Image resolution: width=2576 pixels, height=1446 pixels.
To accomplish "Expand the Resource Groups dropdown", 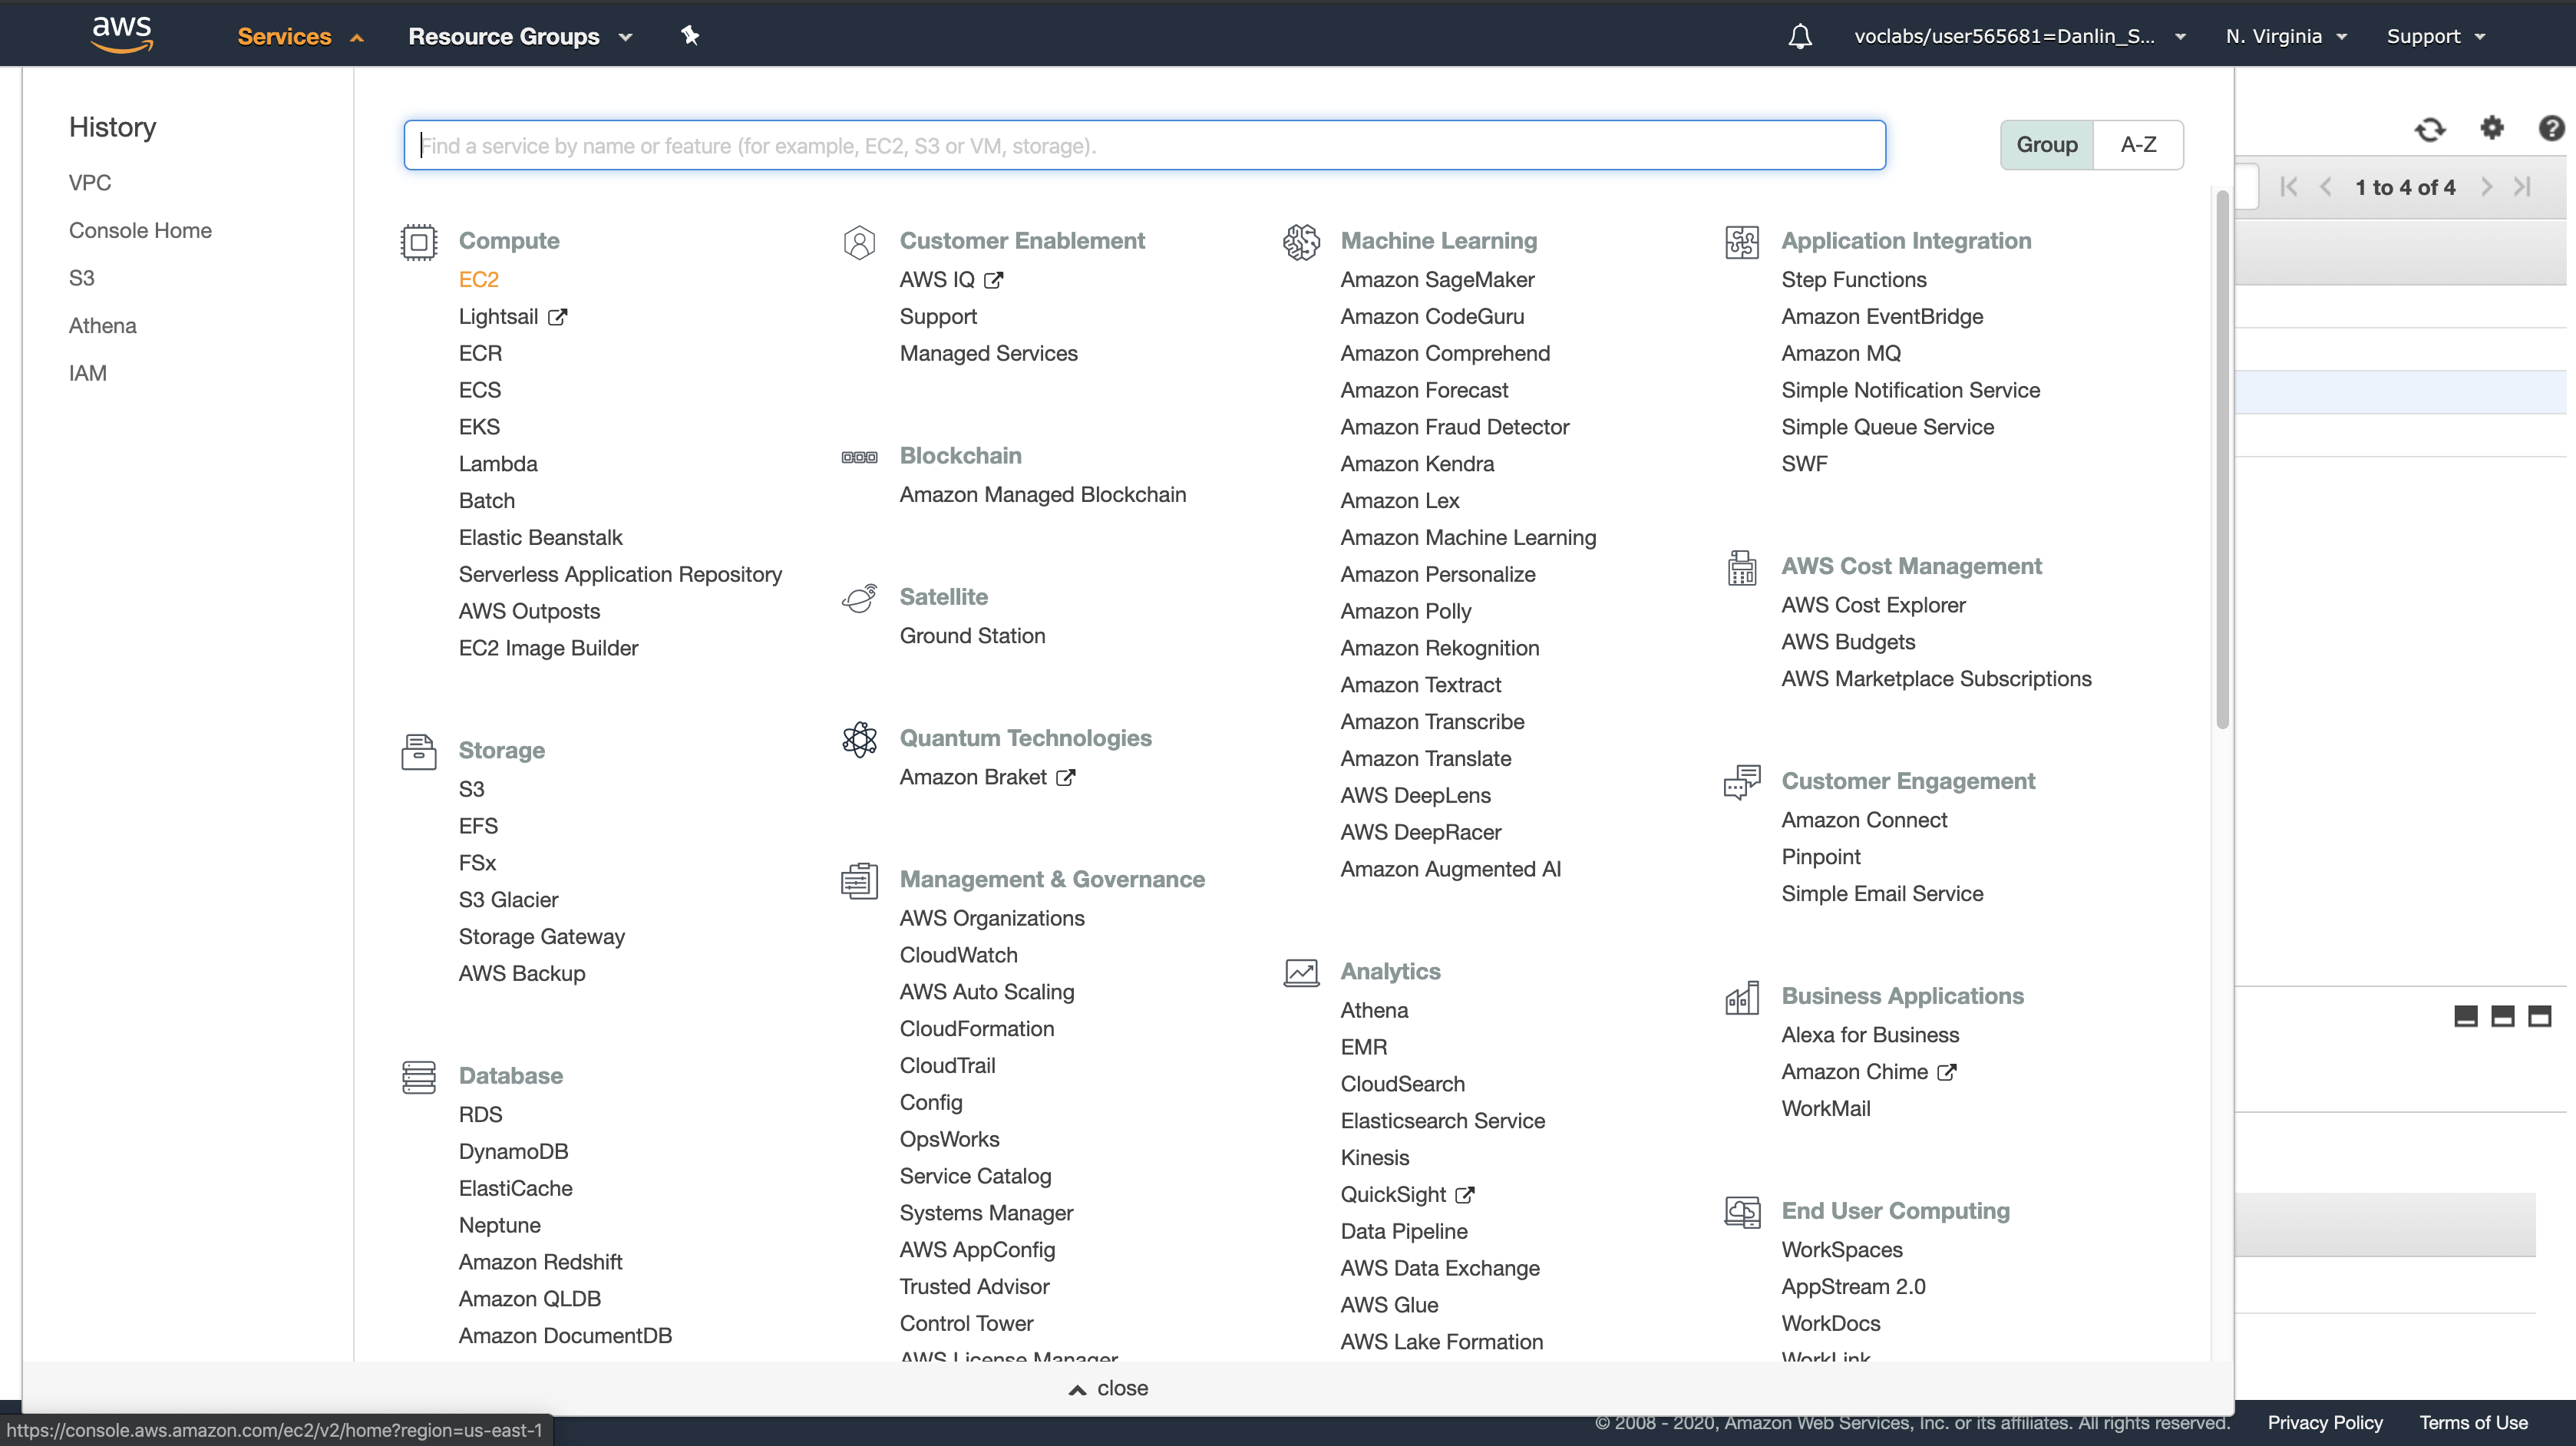I will [x=520, y=37].
